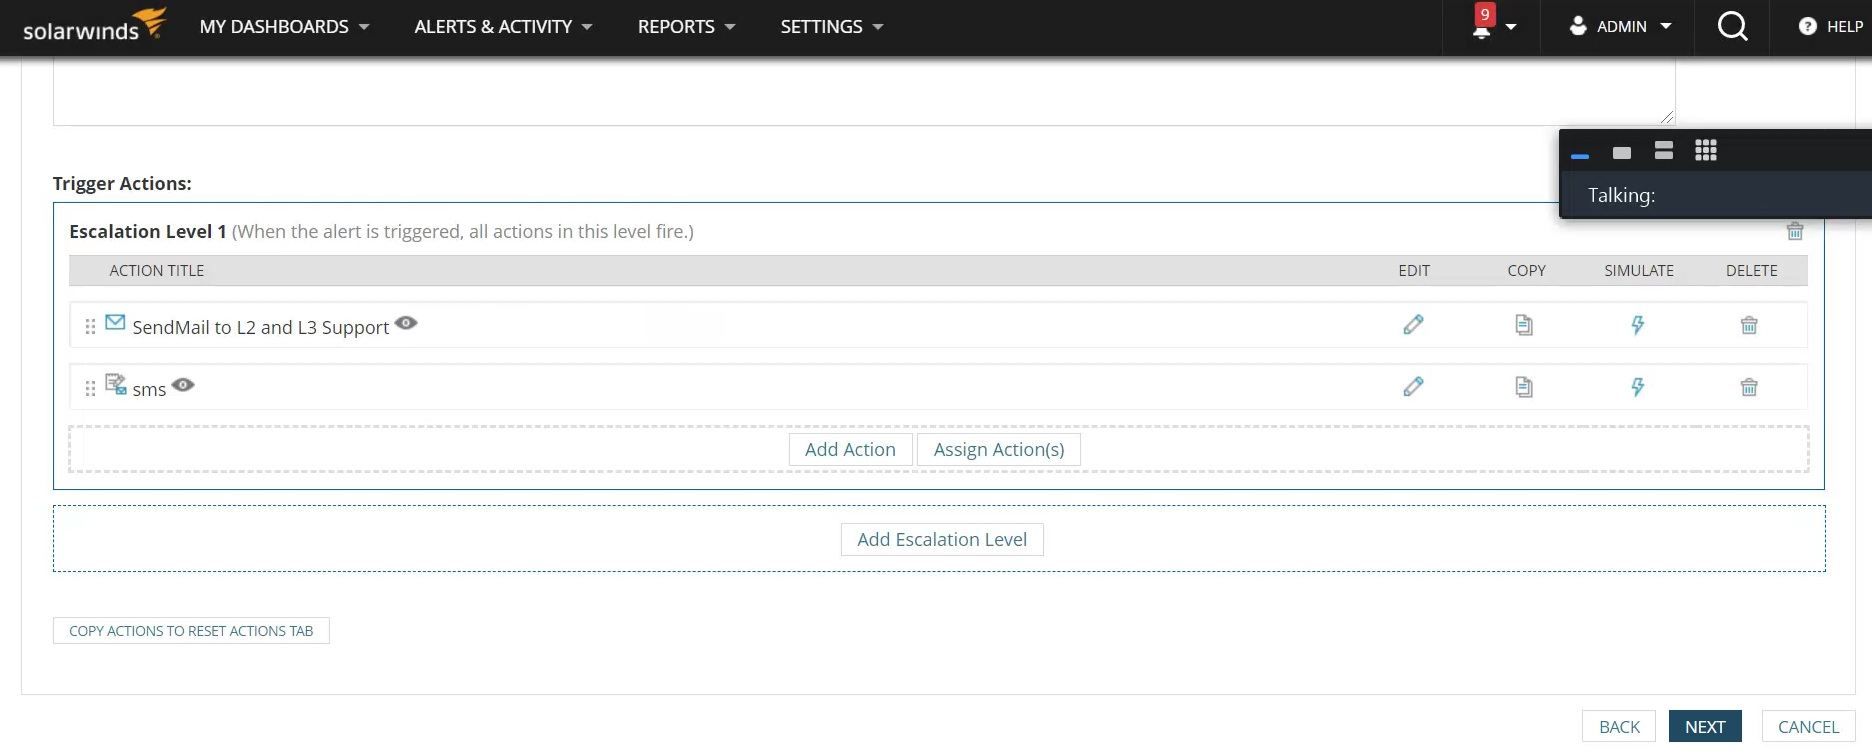Click the EDIT column header
Screen dimensions: 1872x754
coord(1414,271)
